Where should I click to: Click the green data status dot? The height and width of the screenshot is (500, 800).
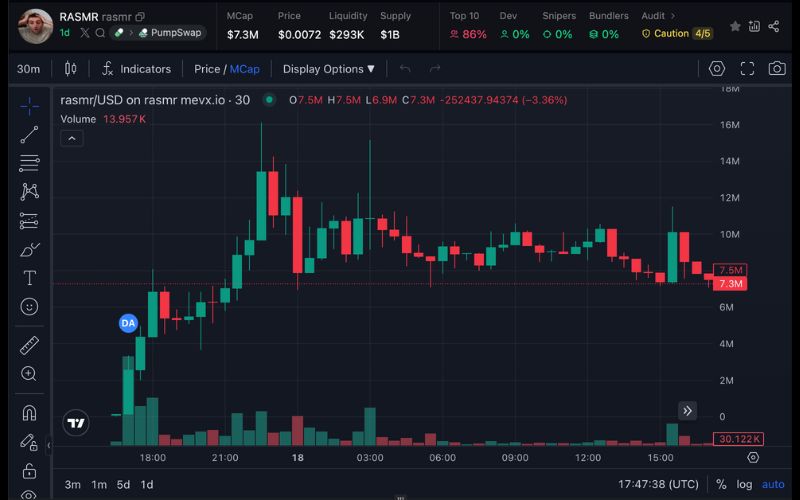(x=269, y=100)
